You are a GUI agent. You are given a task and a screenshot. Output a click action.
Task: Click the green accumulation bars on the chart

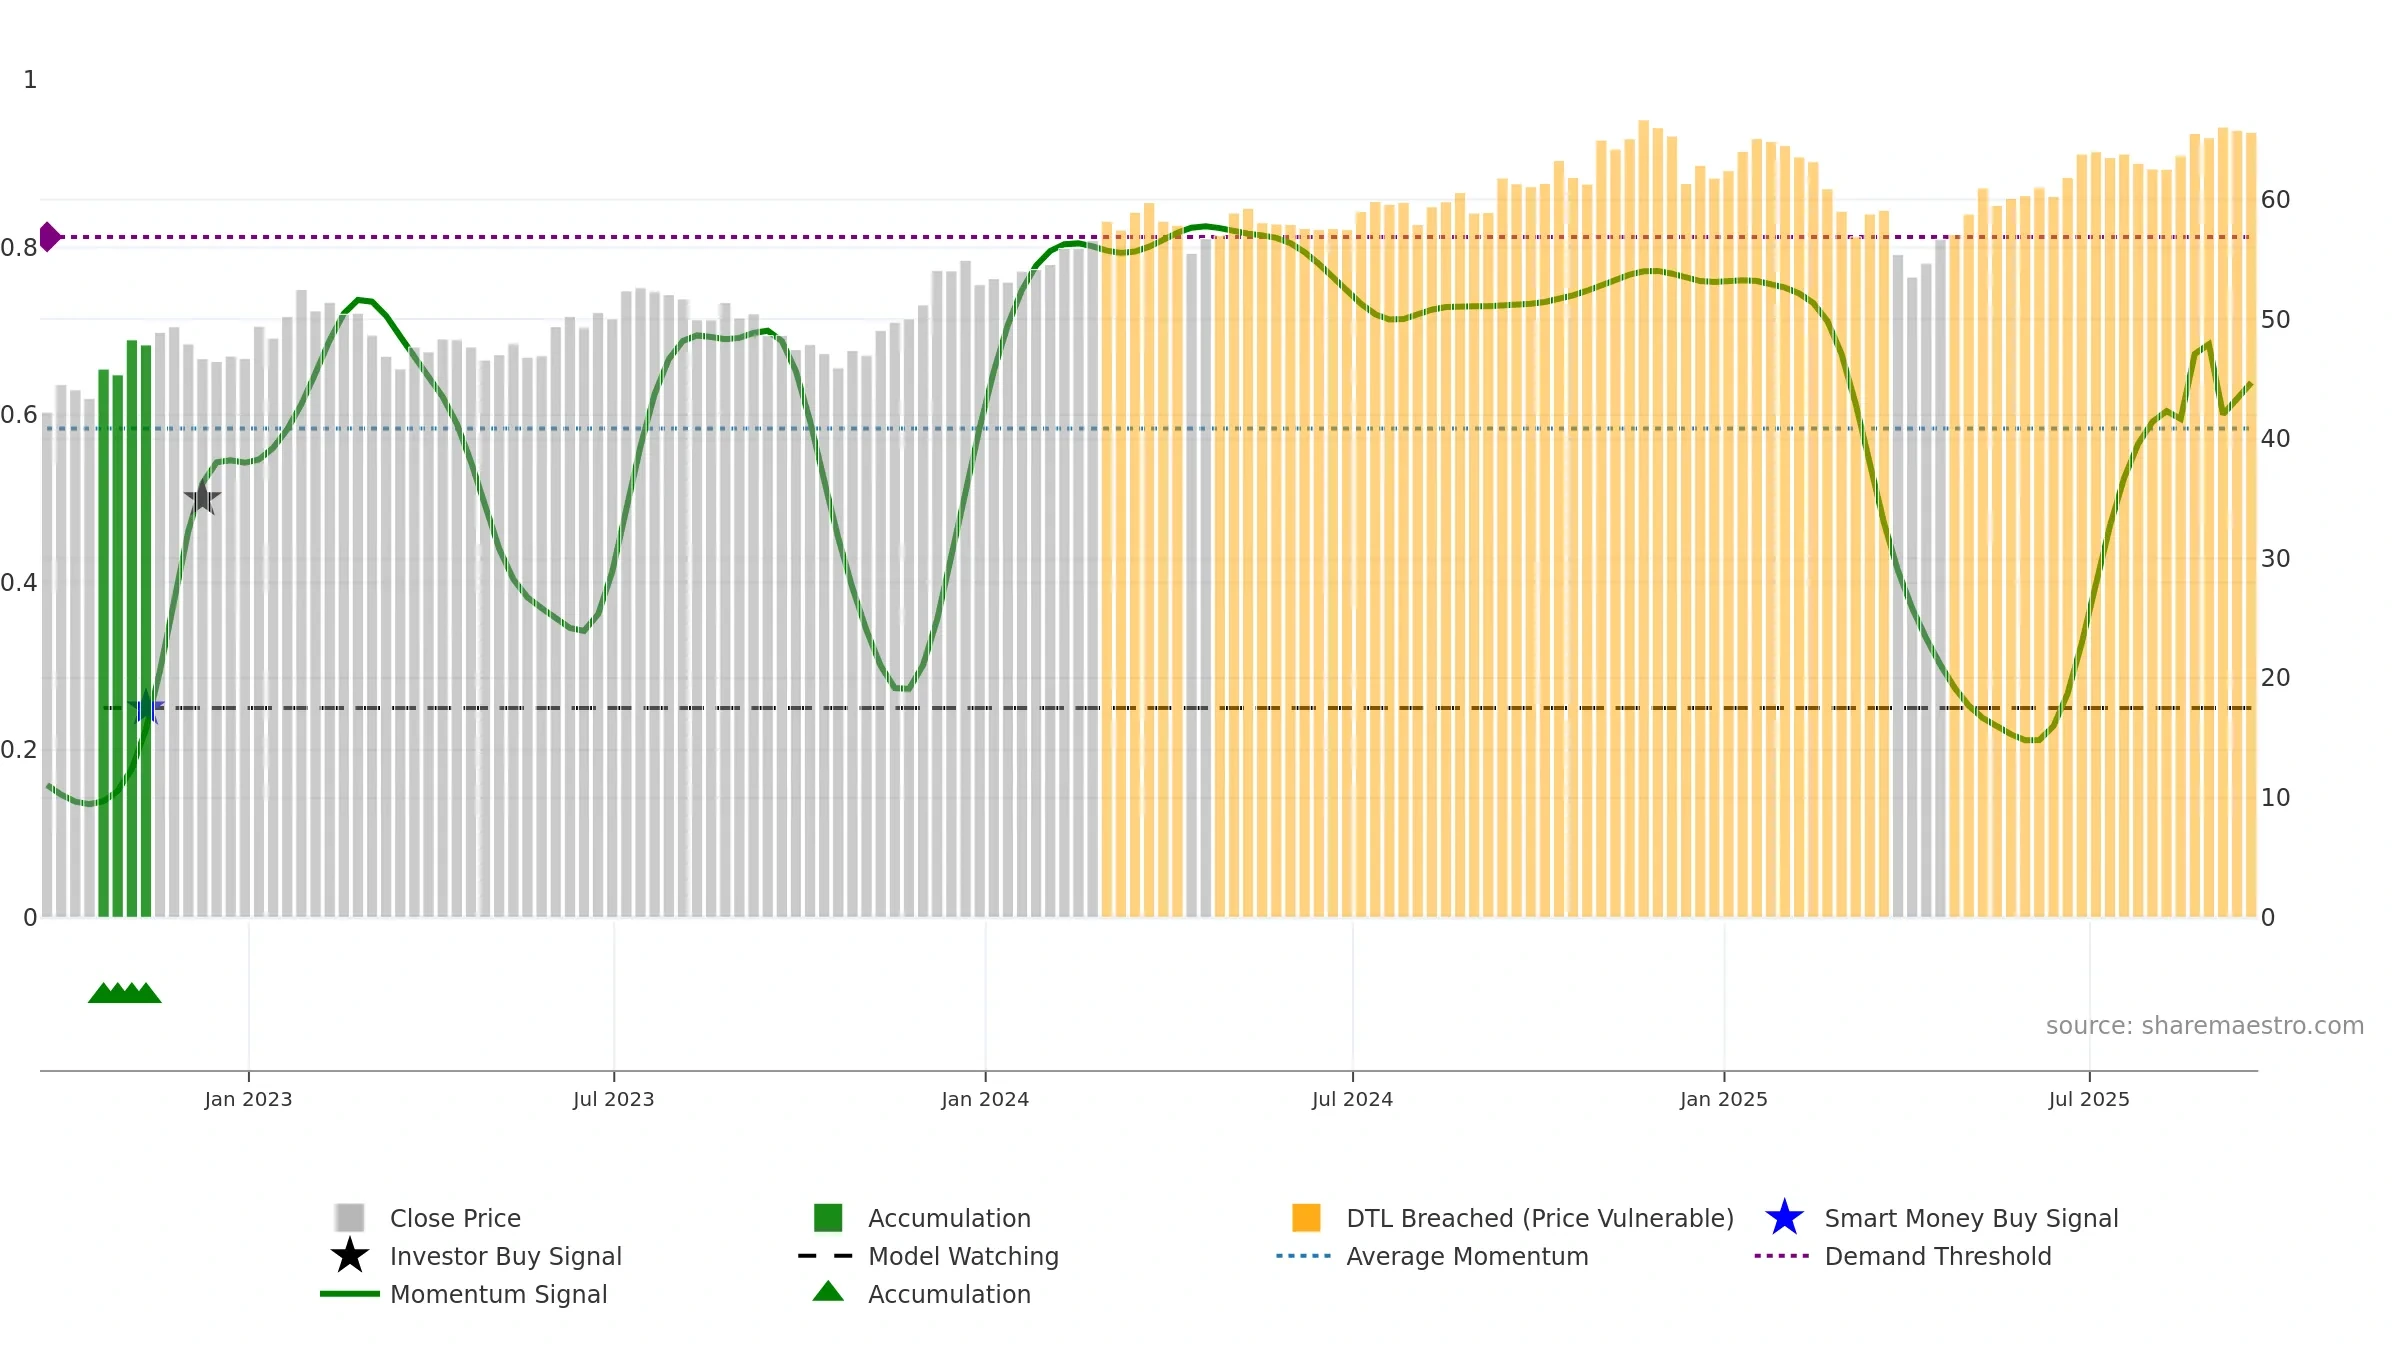coord(125,630)
